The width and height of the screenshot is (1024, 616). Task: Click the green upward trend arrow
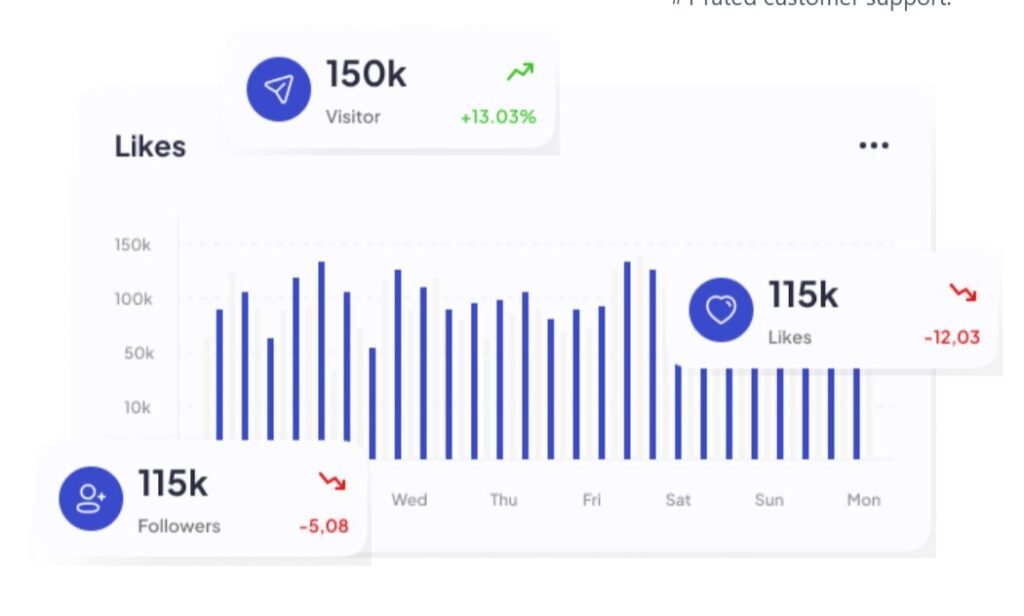click(x=520, y=71)
